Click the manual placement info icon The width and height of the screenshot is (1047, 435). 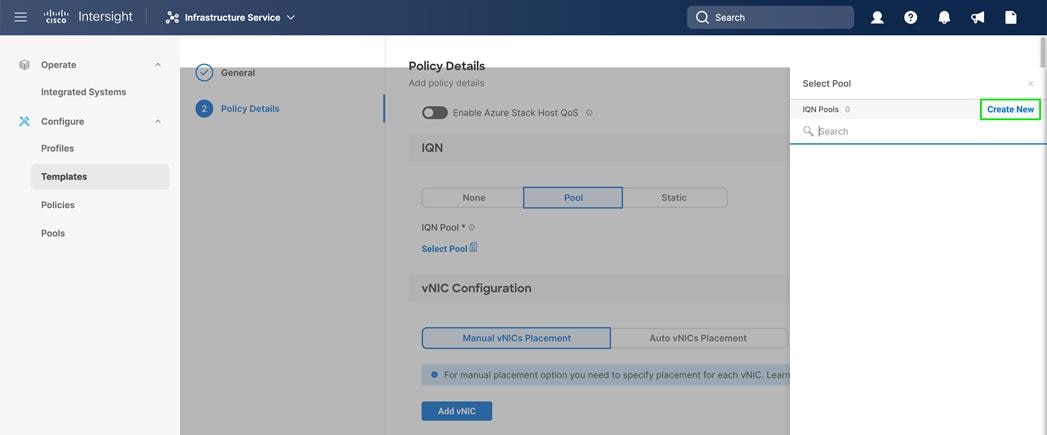point(434,375)
